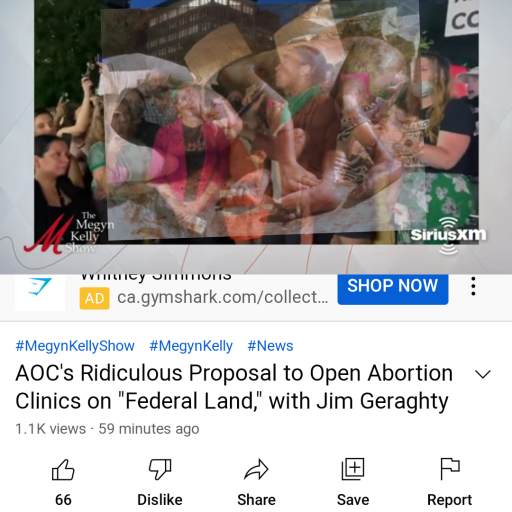Image resolution: width=512 pixels, height=512 pixels.
Task: Tap the 1.1K views info line
Action: tap(107, 429)
